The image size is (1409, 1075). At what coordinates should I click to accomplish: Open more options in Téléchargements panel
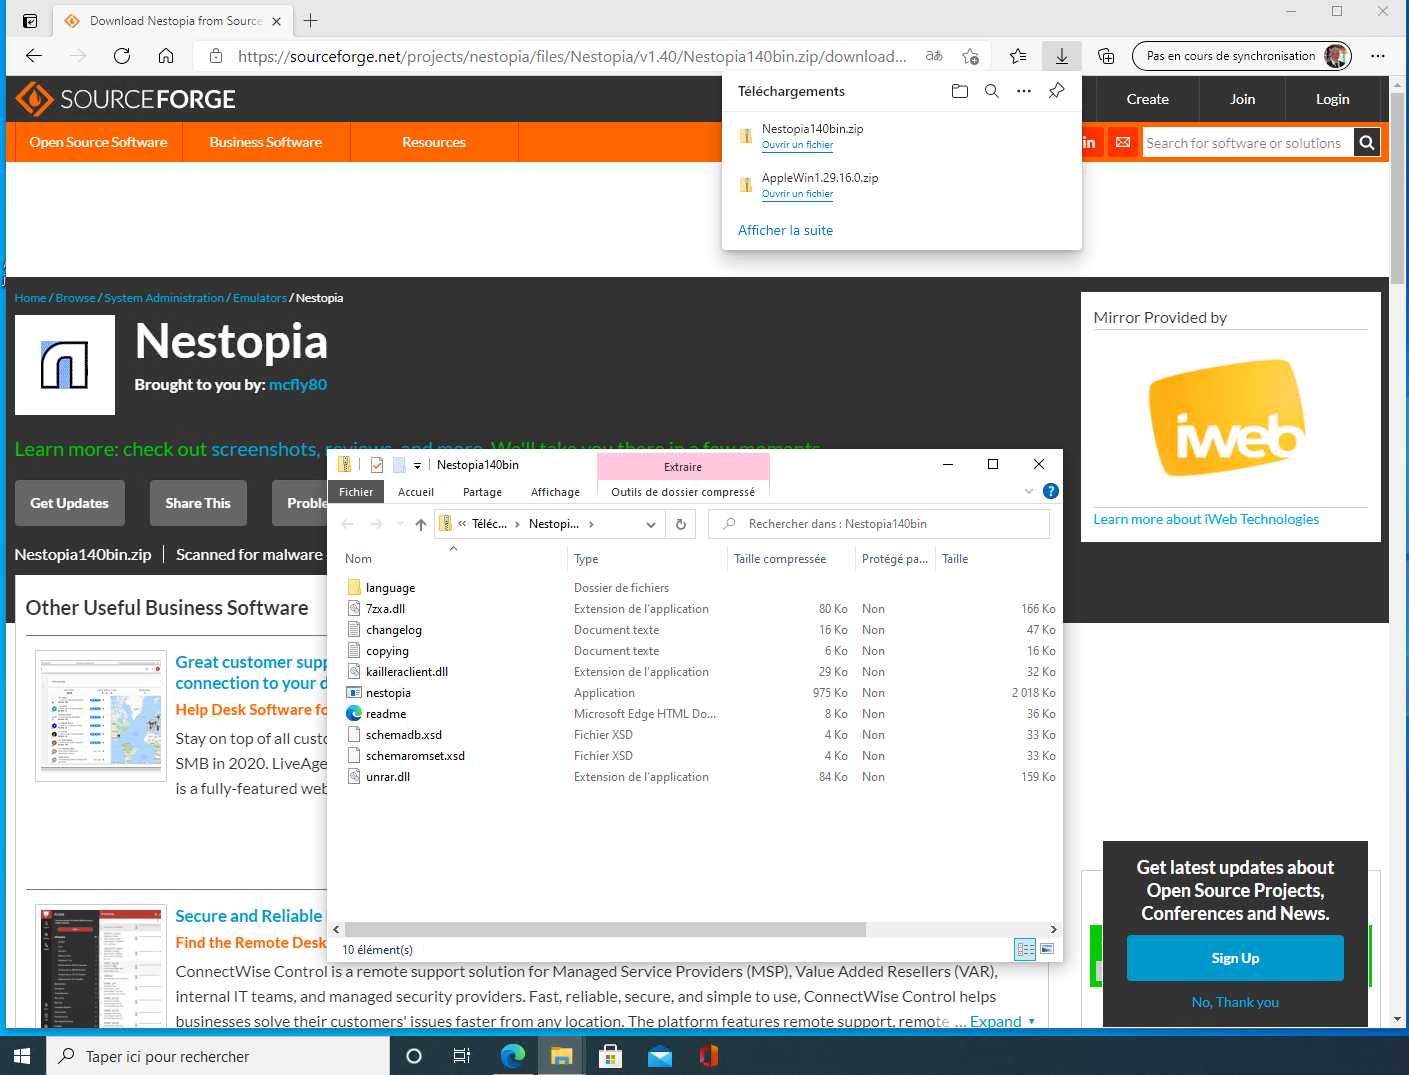coord(1024,91)
